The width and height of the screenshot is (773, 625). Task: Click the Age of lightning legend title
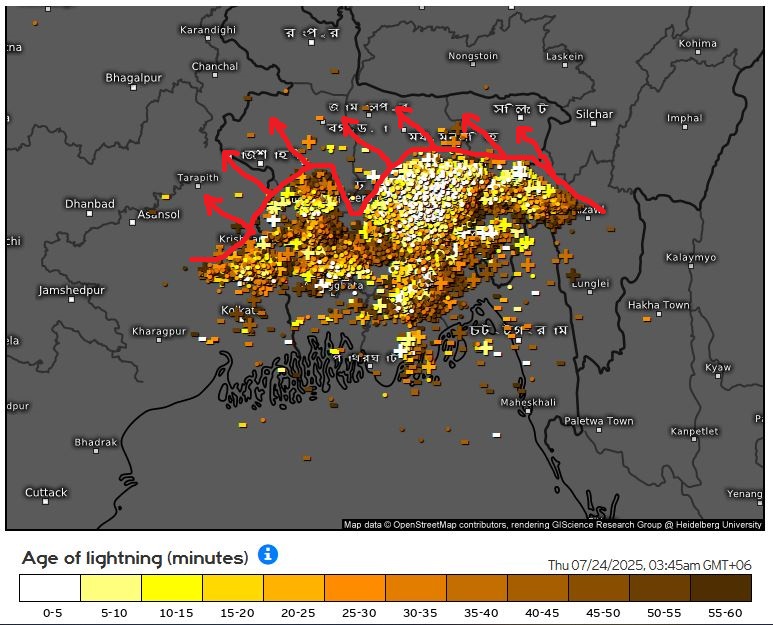[x=134, y=557]
